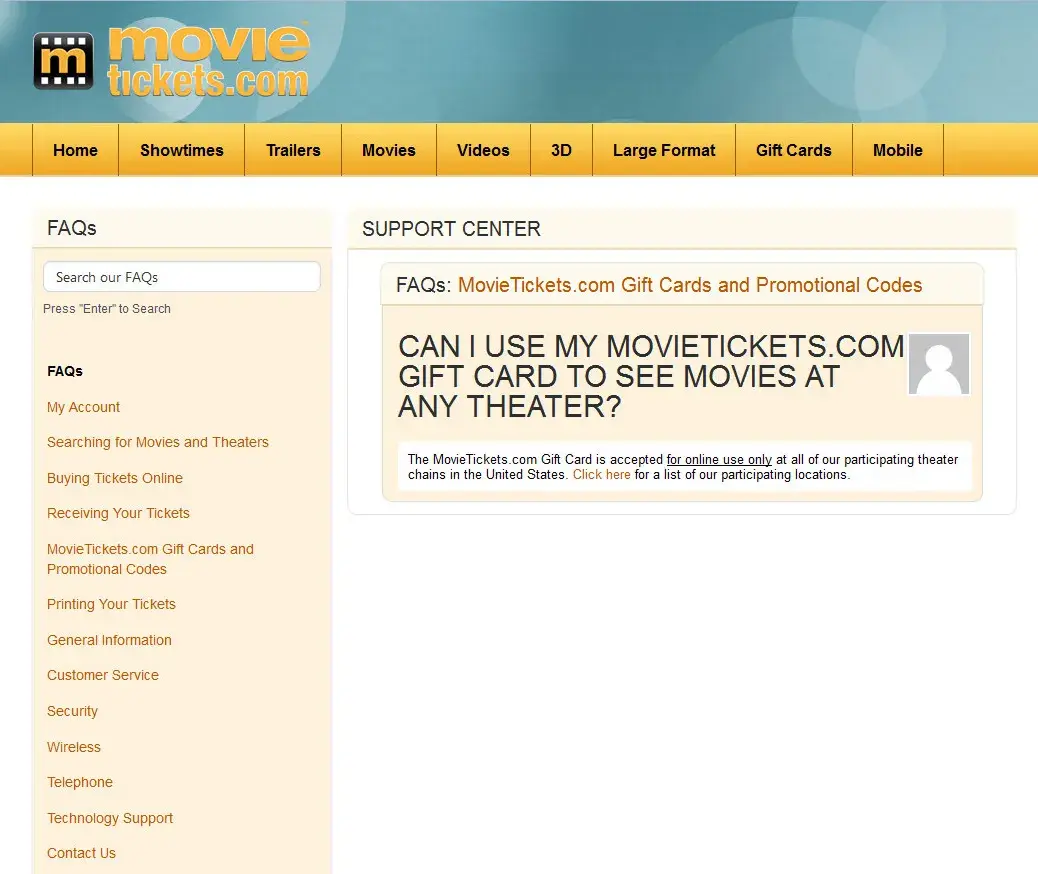Viewport: 1038px width, 874px height.
Task: Select the 3D navigation item
Action: pyautogui.click(x=561, y=150)
